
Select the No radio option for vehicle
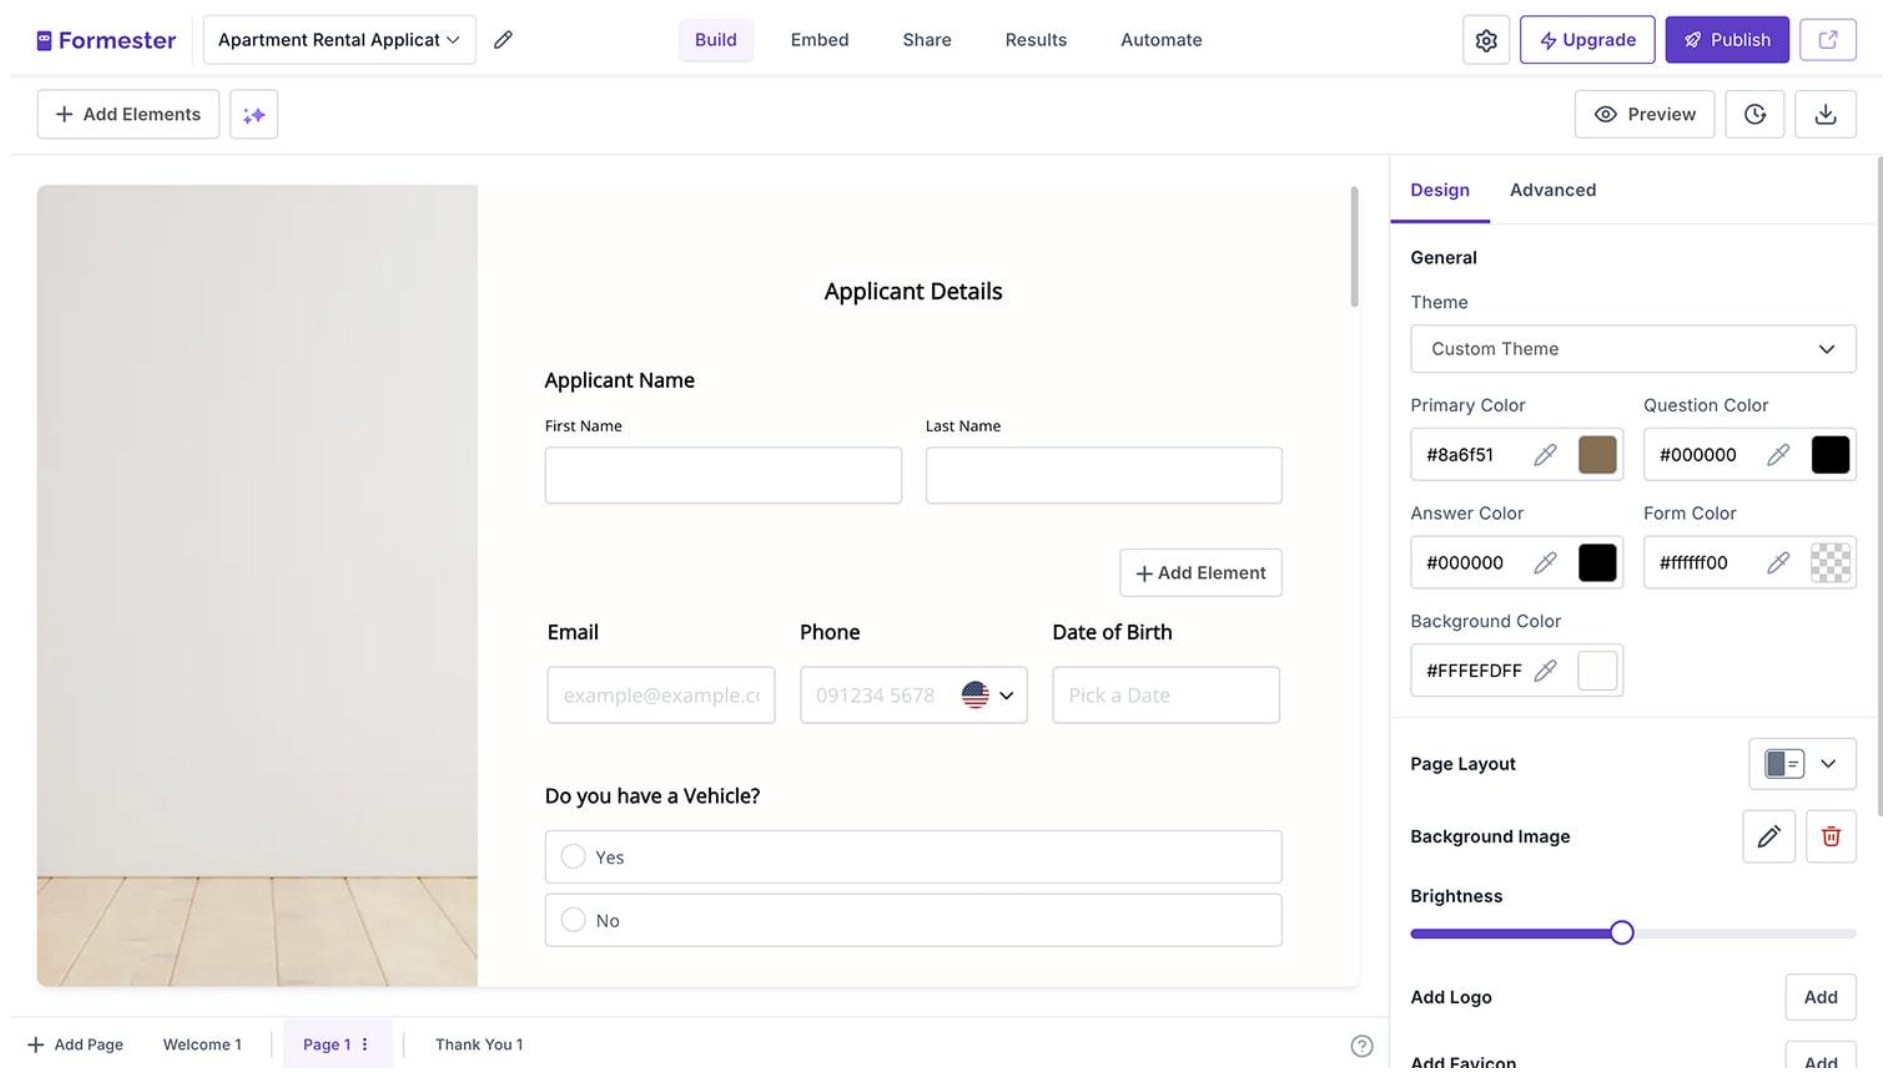573,920
